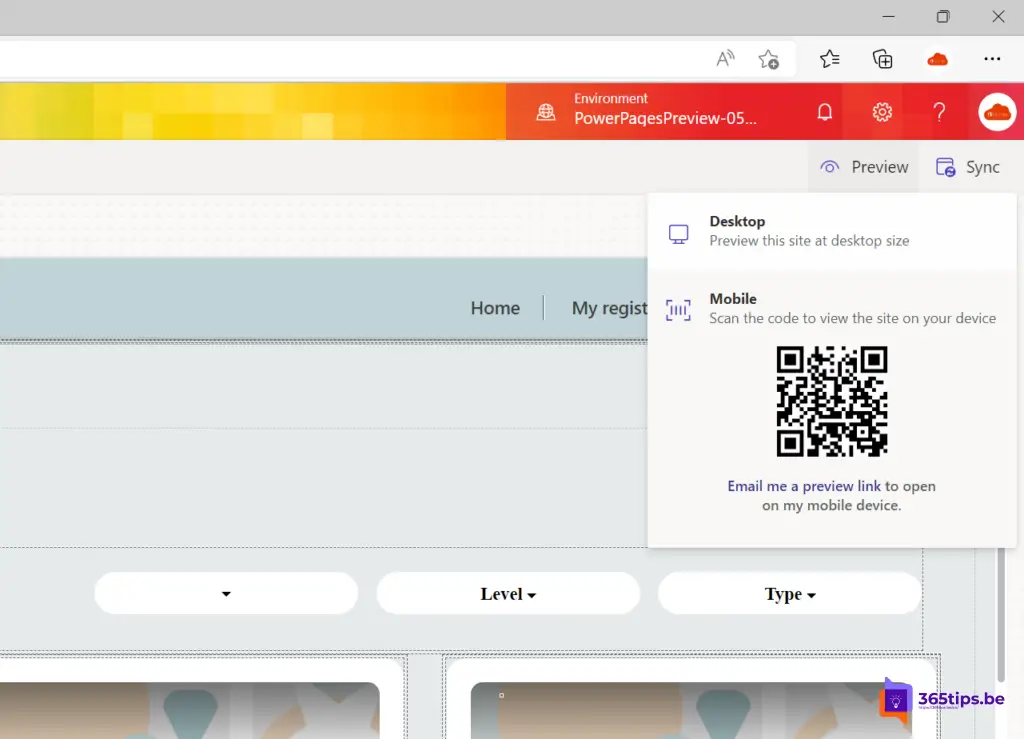Click the Sync button
Viewport: 1024px width, 739px height.
[967, 167]
